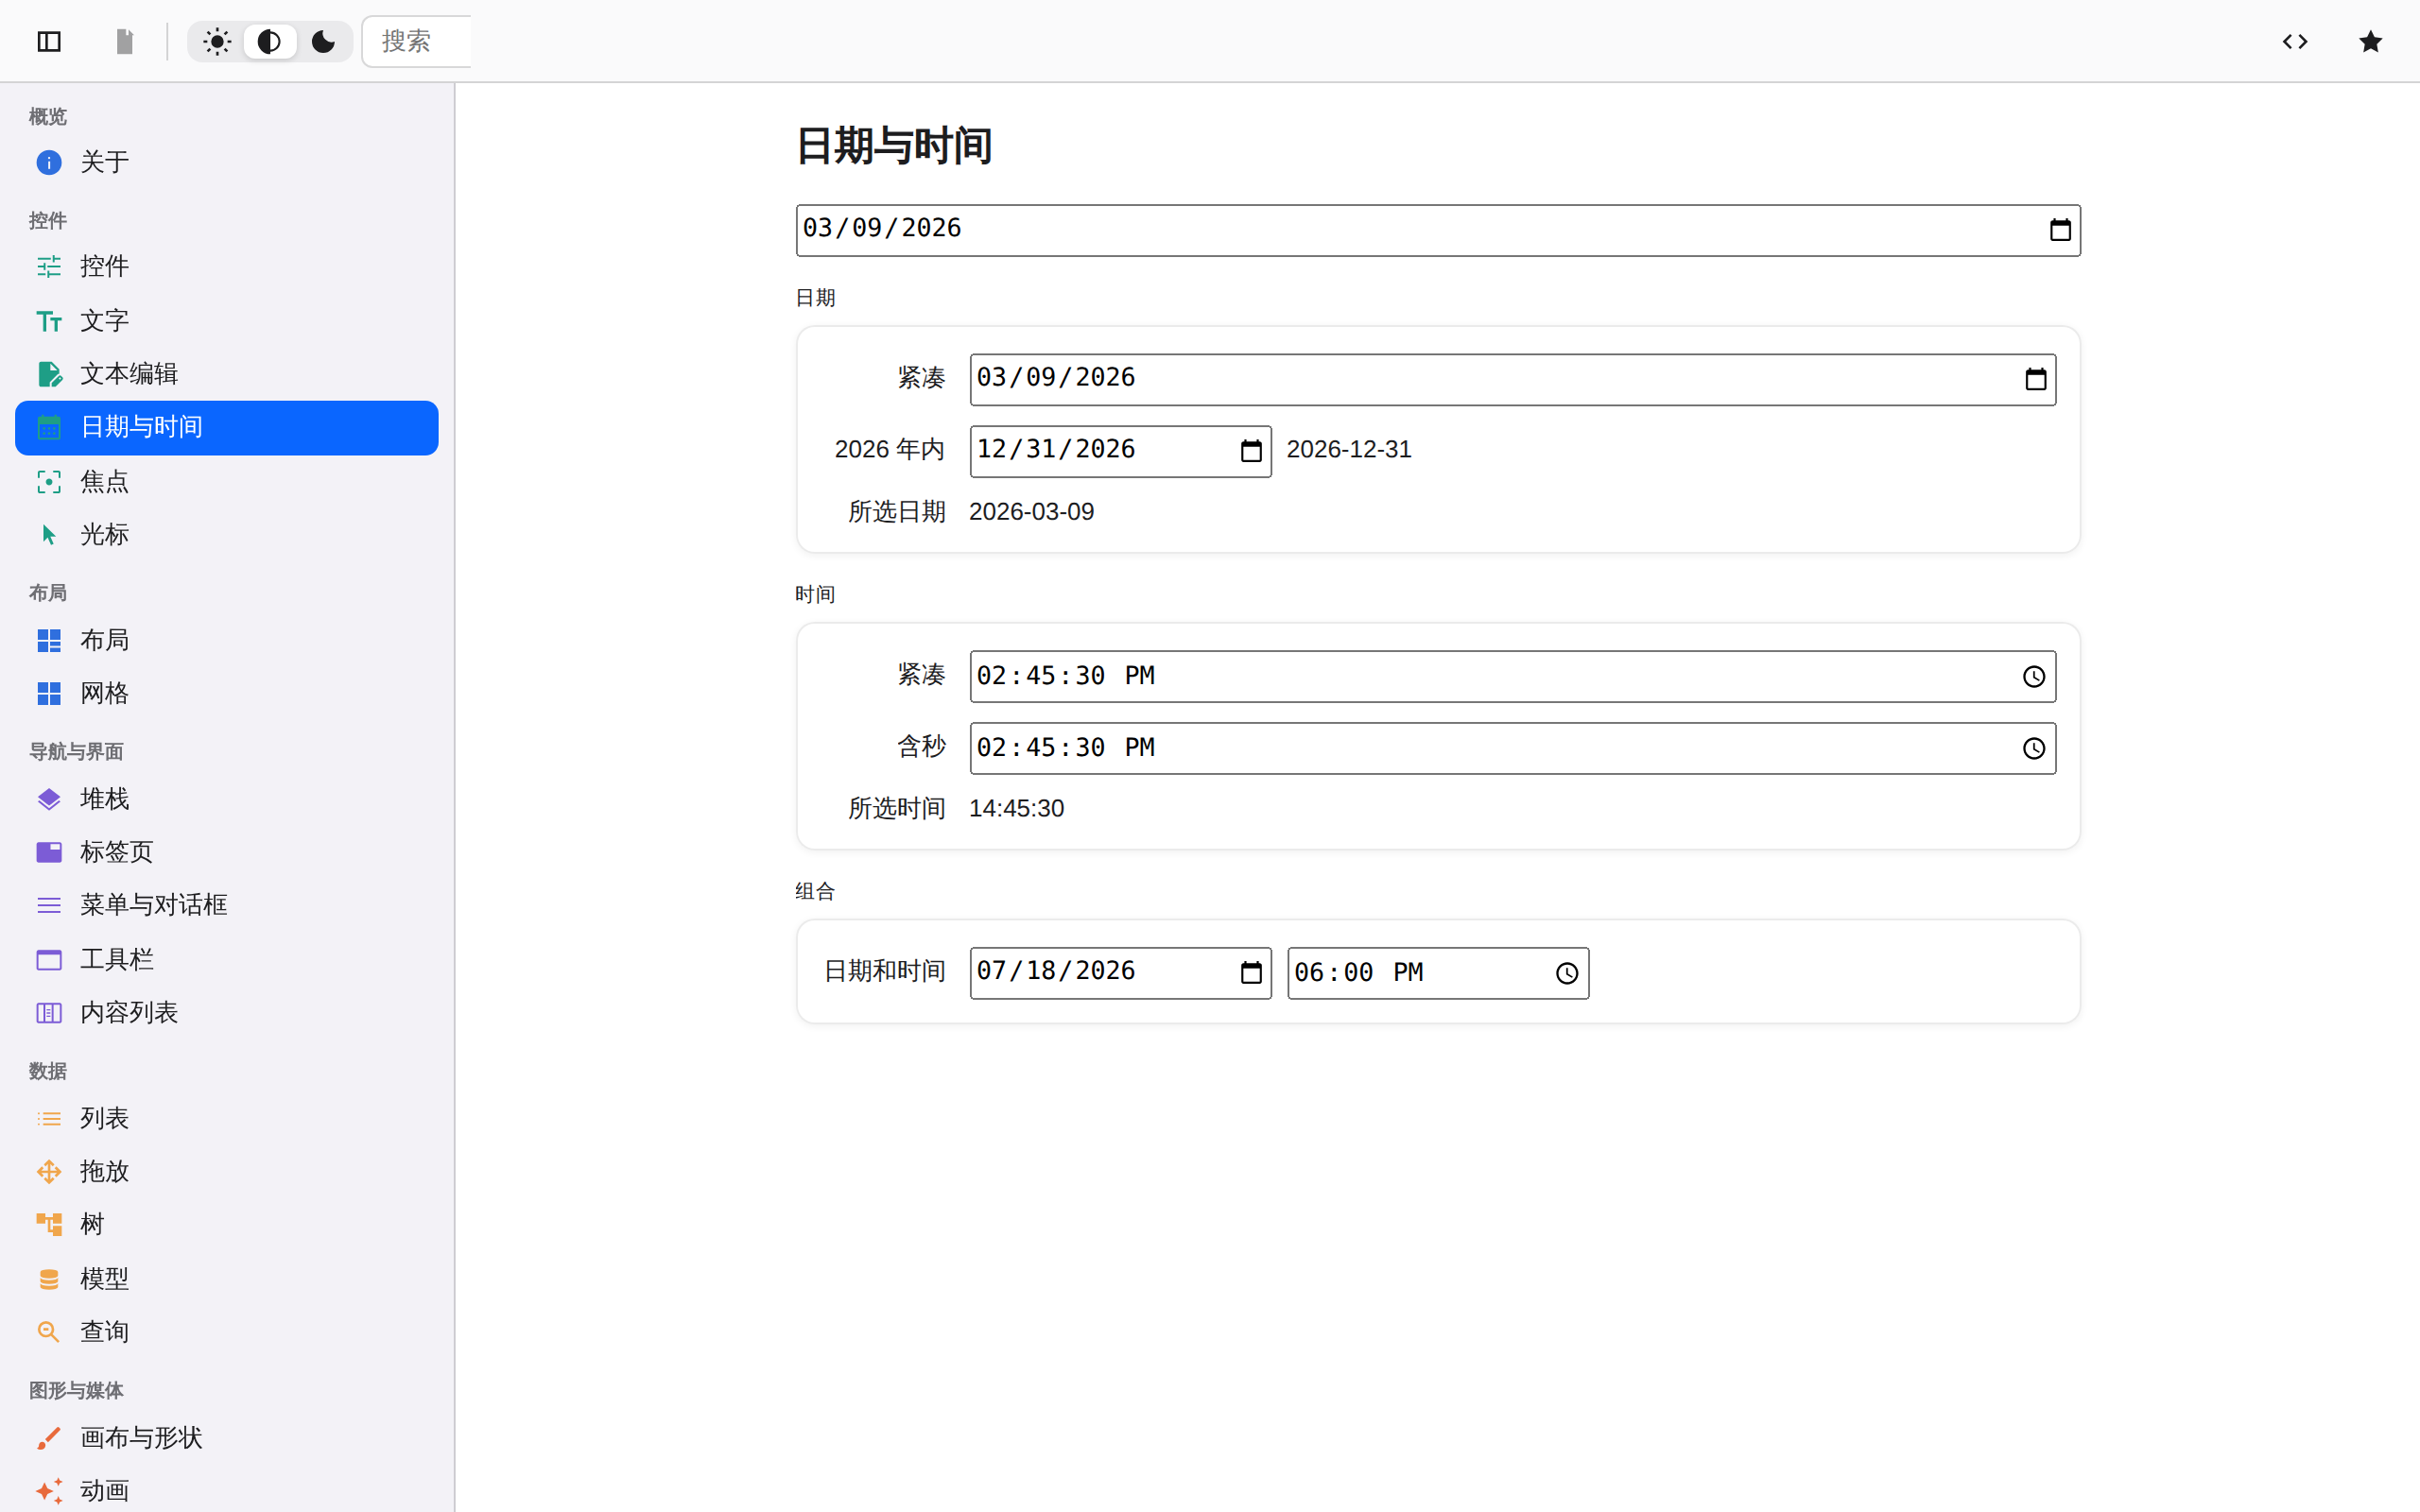Click the 07/18/2026 date input

tap(1120, 973)
